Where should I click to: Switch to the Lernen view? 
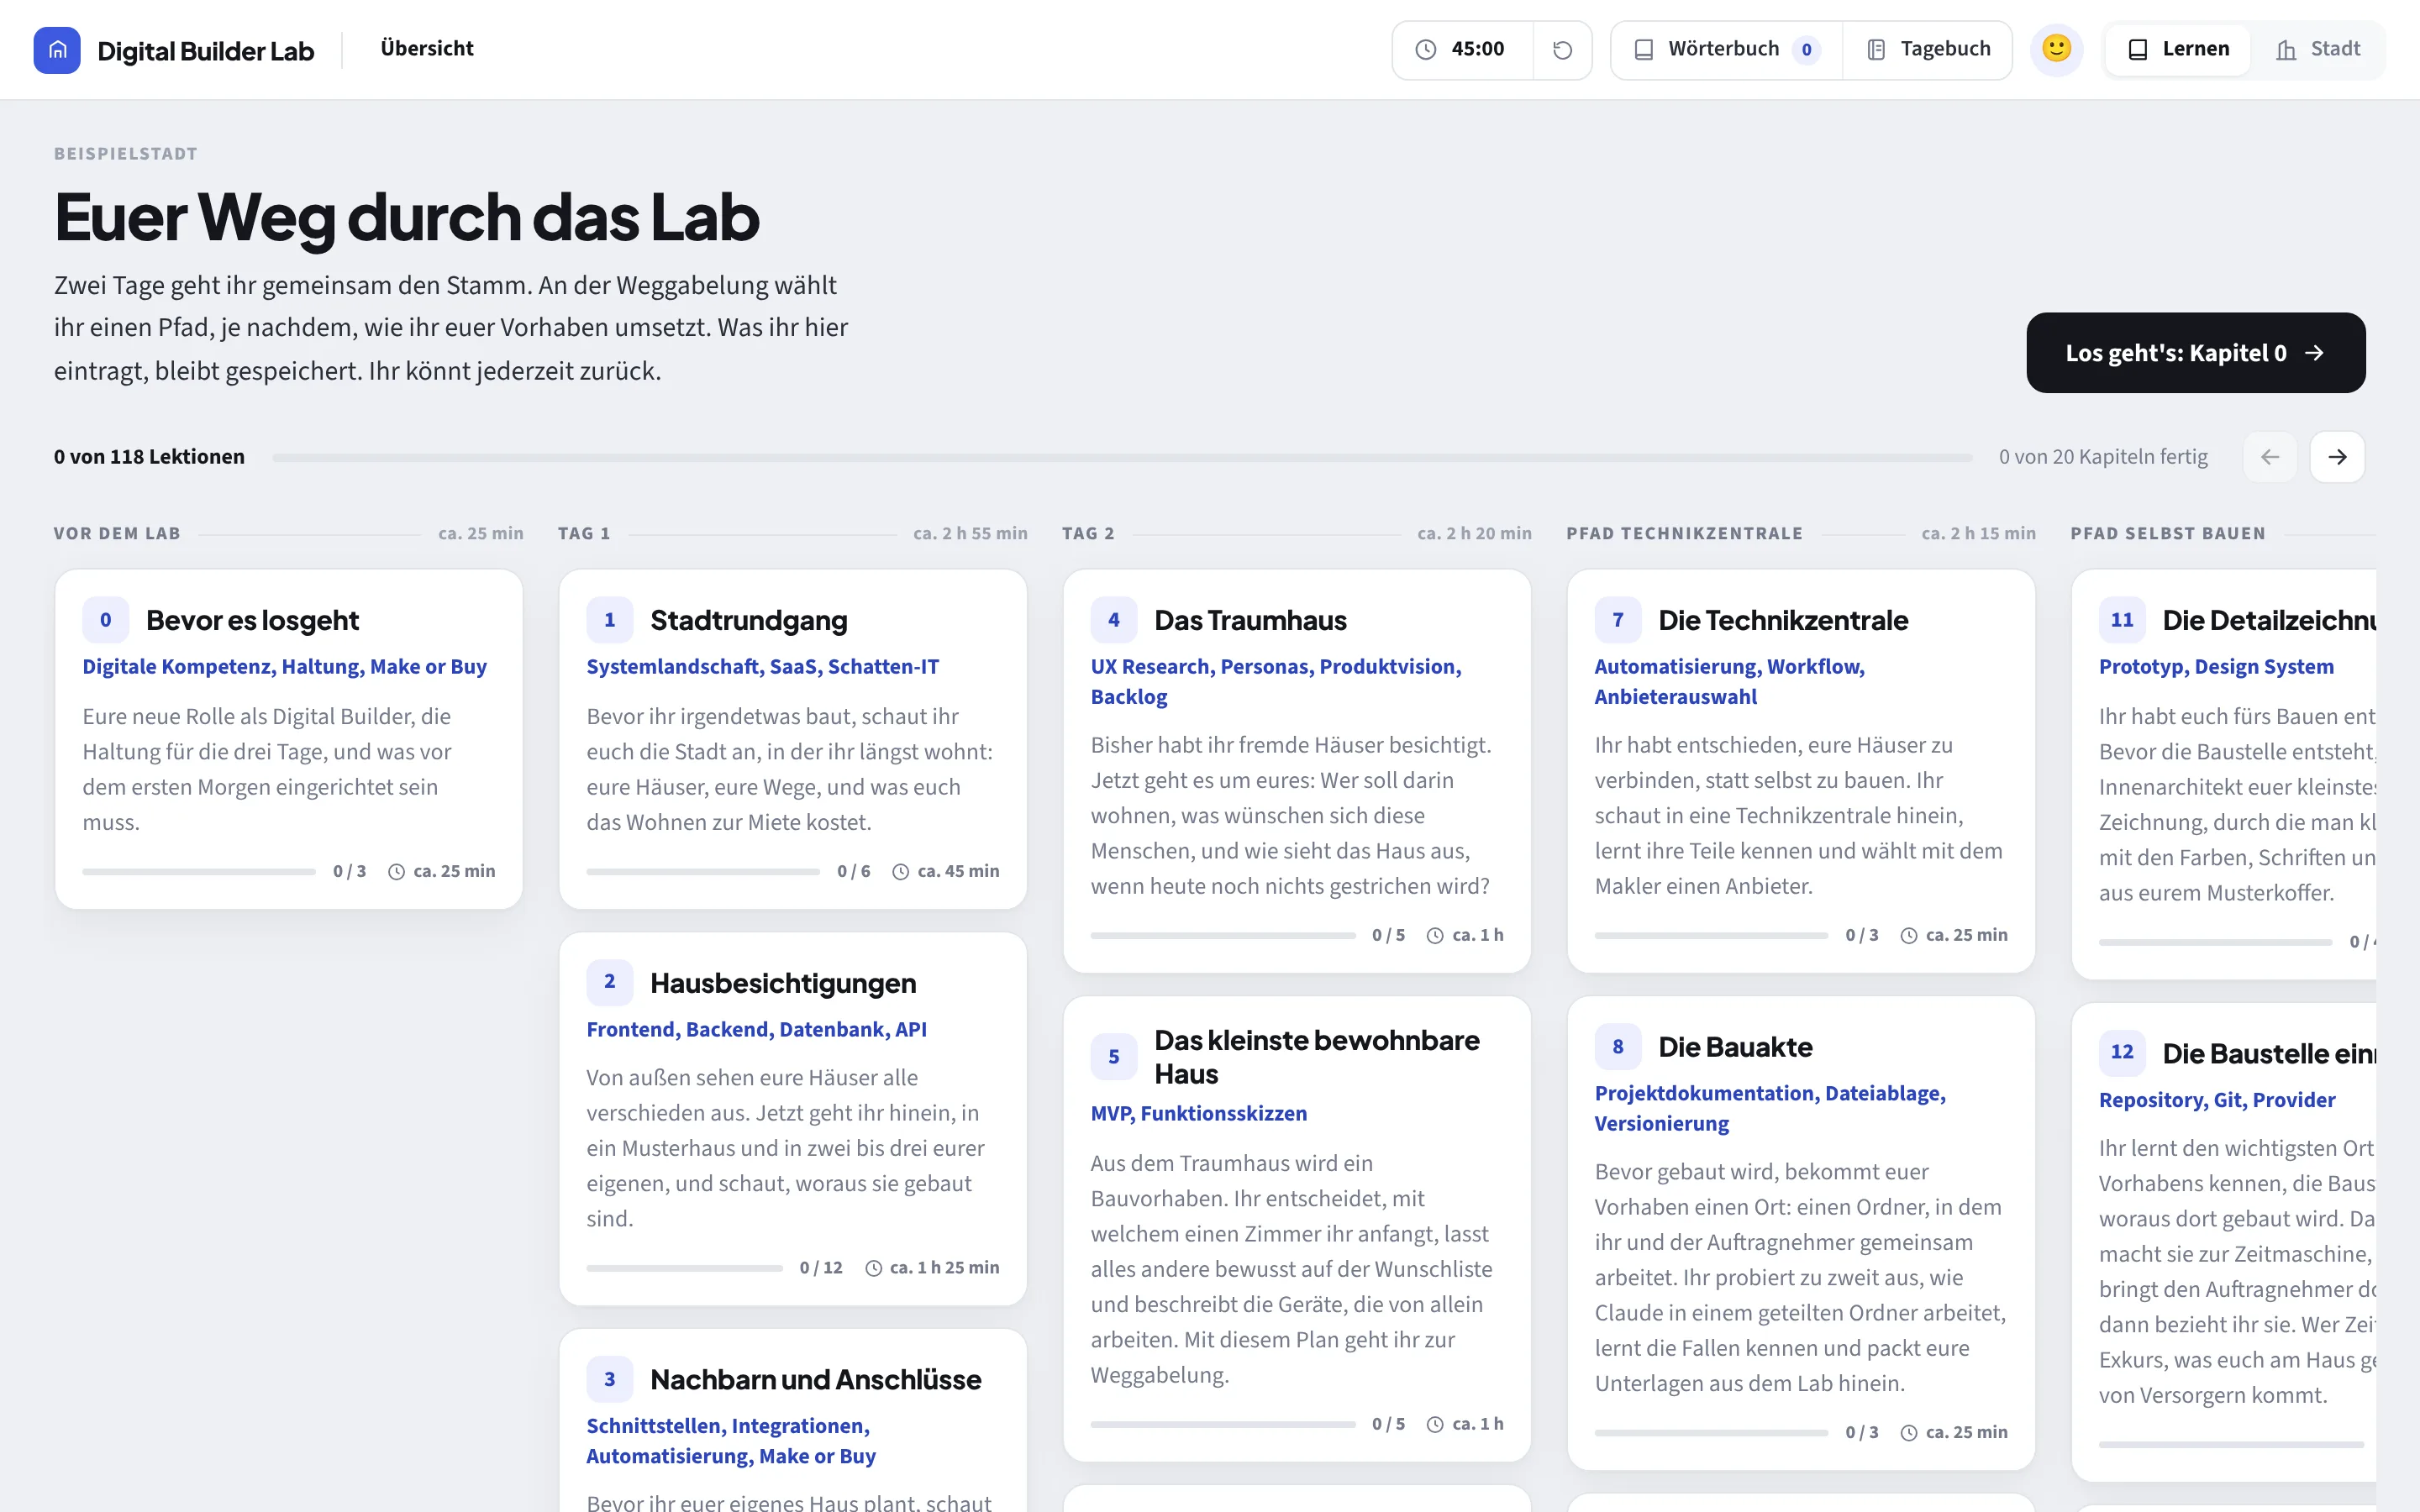[x=2178, y=50]
